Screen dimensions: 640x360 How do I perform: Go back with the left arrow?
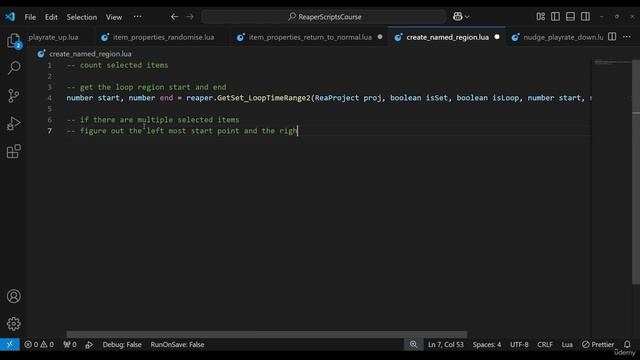pos(174,17)
